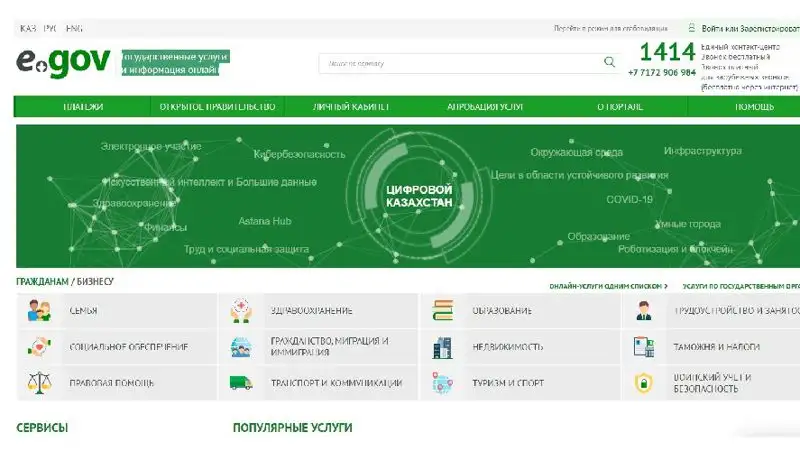This screenshot has width=800, height=451.
Task: Click the search magnifier icon
Action: click(x=609, y=62)
